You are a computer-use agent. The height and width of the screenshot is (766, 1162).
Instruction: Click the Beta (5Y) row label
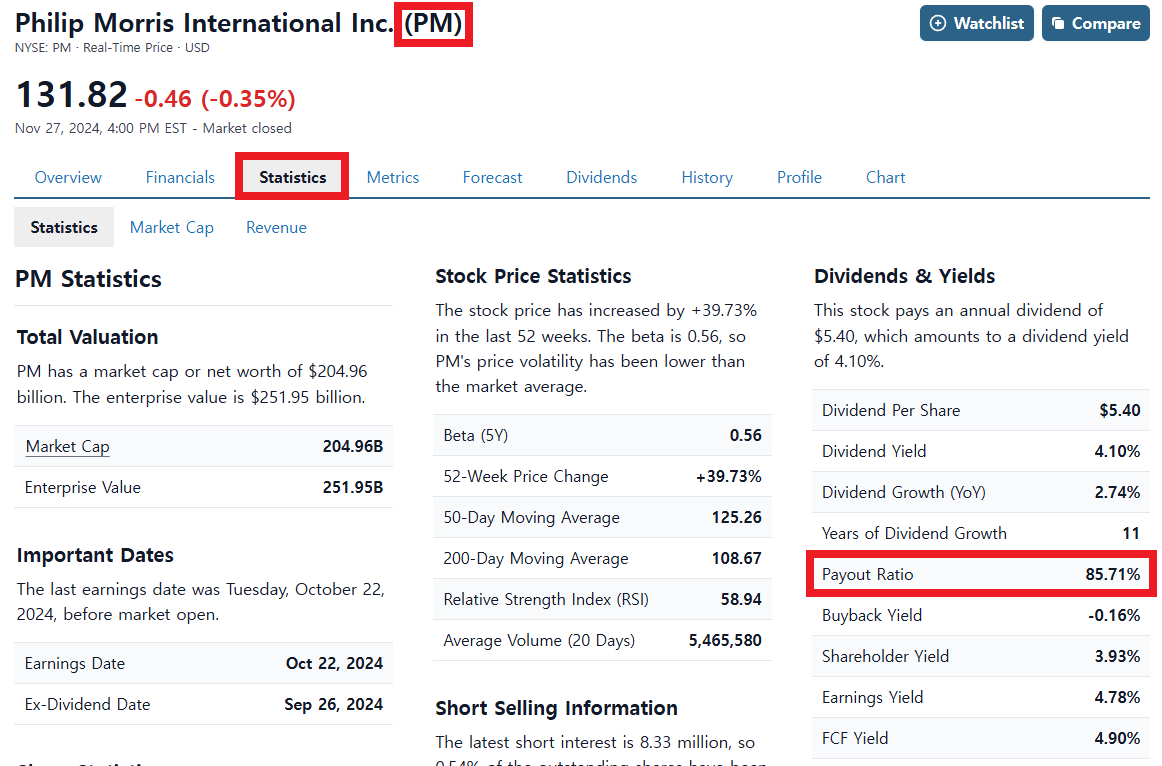click(x=476, y=436)
